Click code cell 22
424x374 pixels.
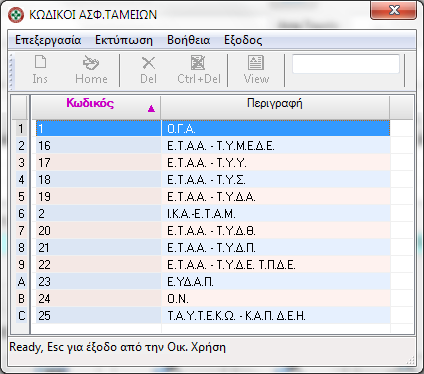coord(98,265)
